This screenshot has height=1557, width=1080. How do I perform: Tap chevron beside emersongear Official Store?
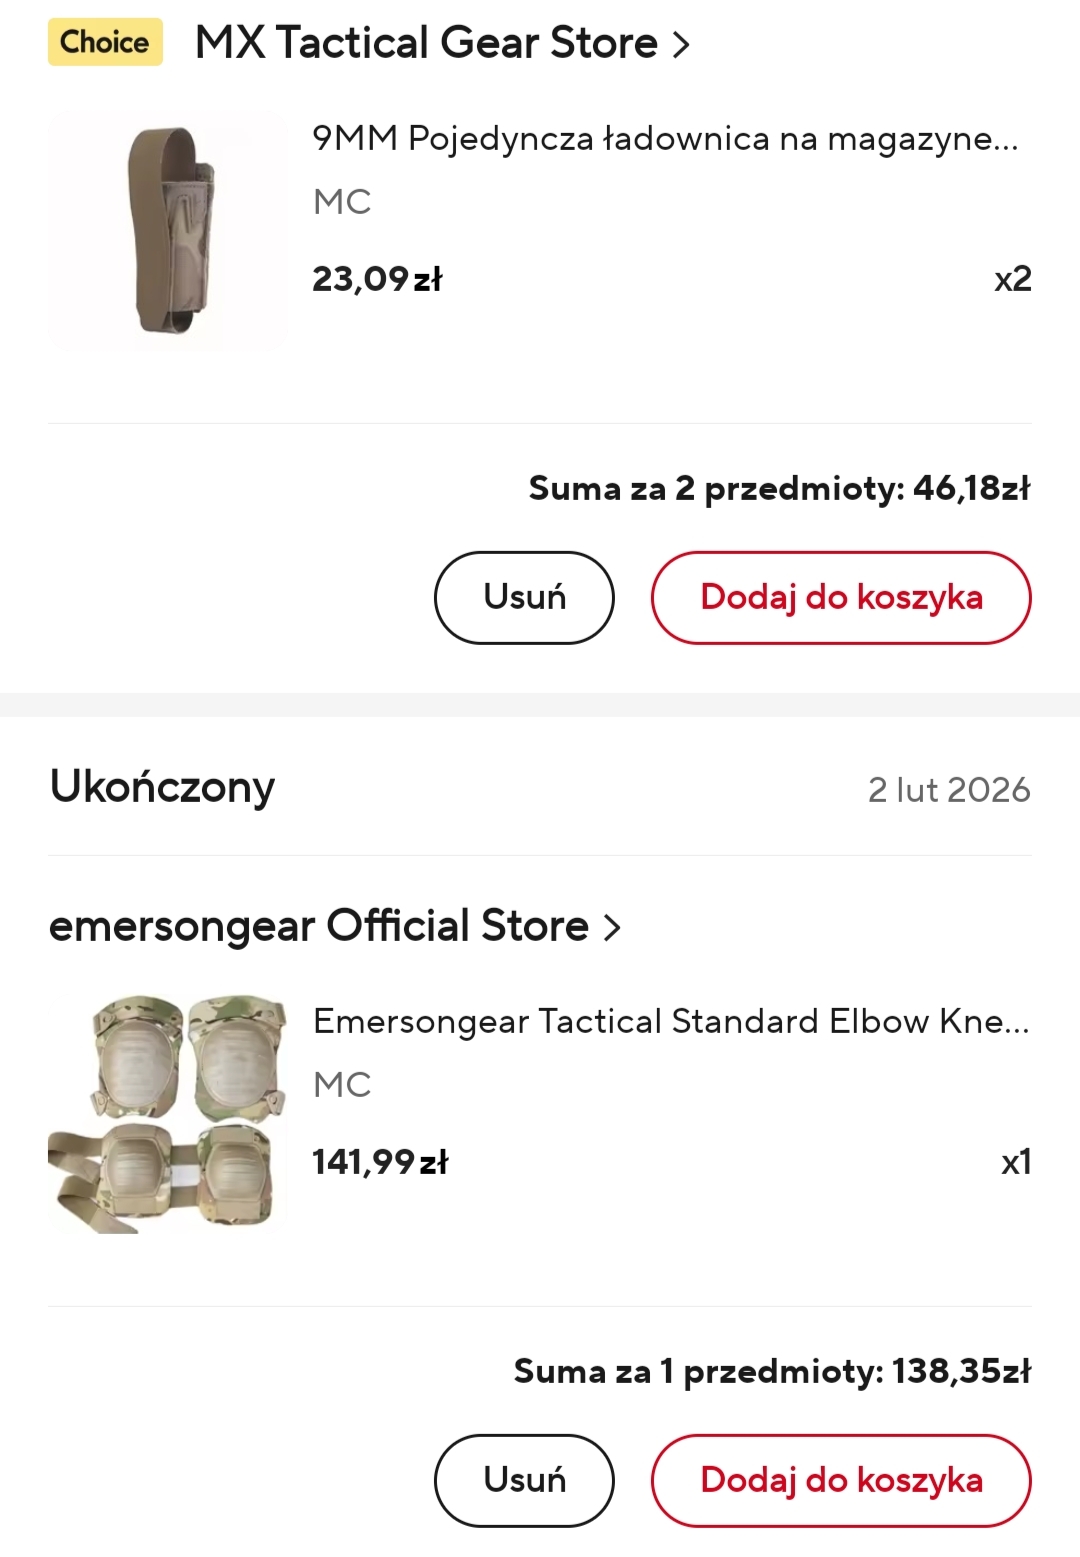click(612, 928)
